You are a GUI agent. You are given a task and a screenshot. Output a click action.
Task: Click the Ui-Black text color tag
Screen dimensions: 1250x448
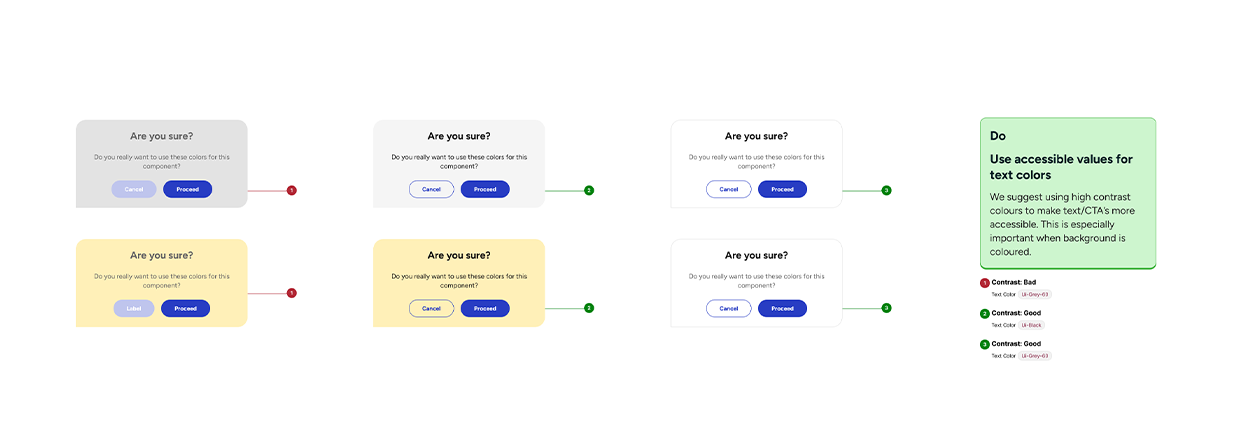coord(1031,325)
